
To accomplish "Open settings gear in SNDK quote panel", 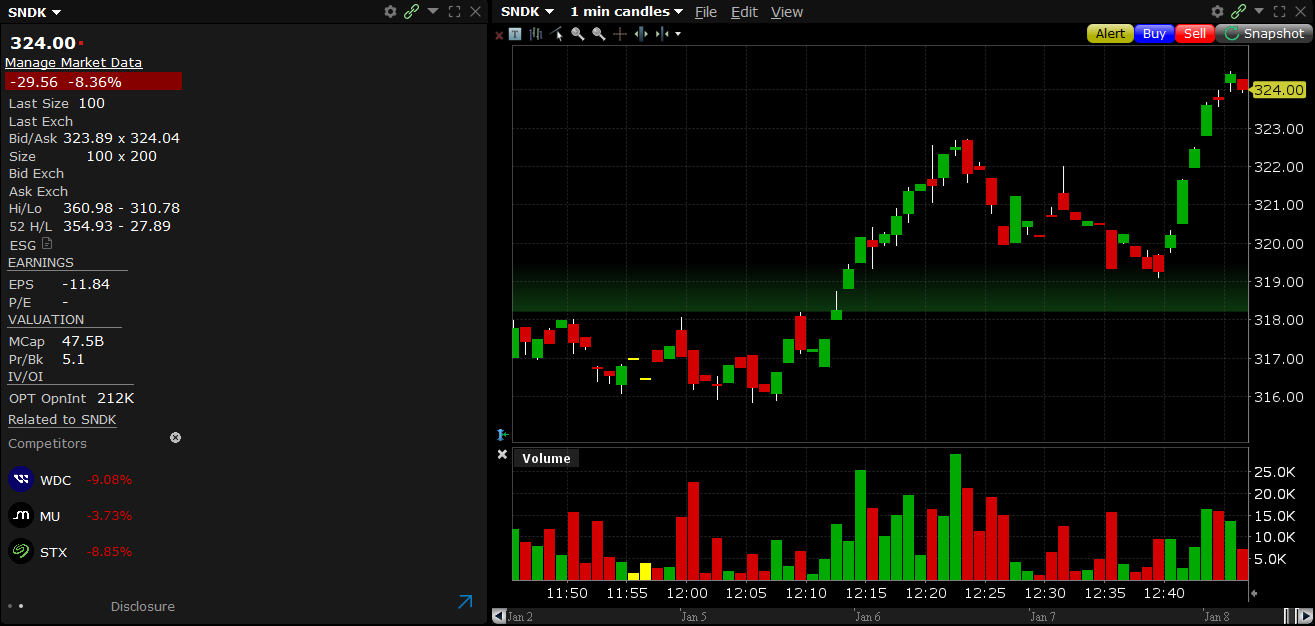I will 391,11.
